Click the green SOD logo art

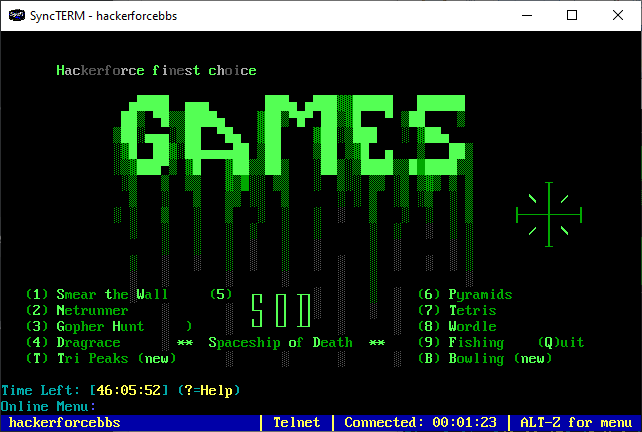coord(280,311)
